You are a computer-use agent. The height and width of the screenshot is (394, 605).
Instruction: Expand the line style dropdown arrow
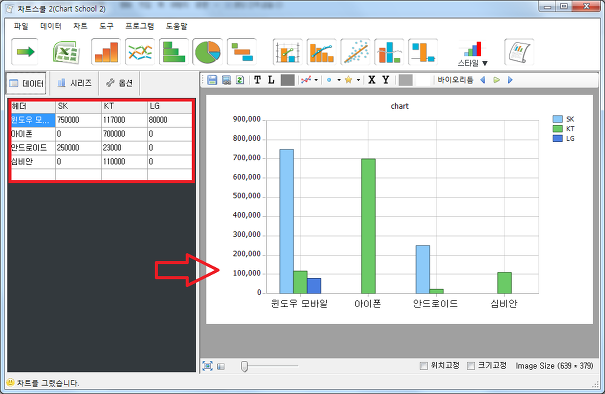pos(316,80)
